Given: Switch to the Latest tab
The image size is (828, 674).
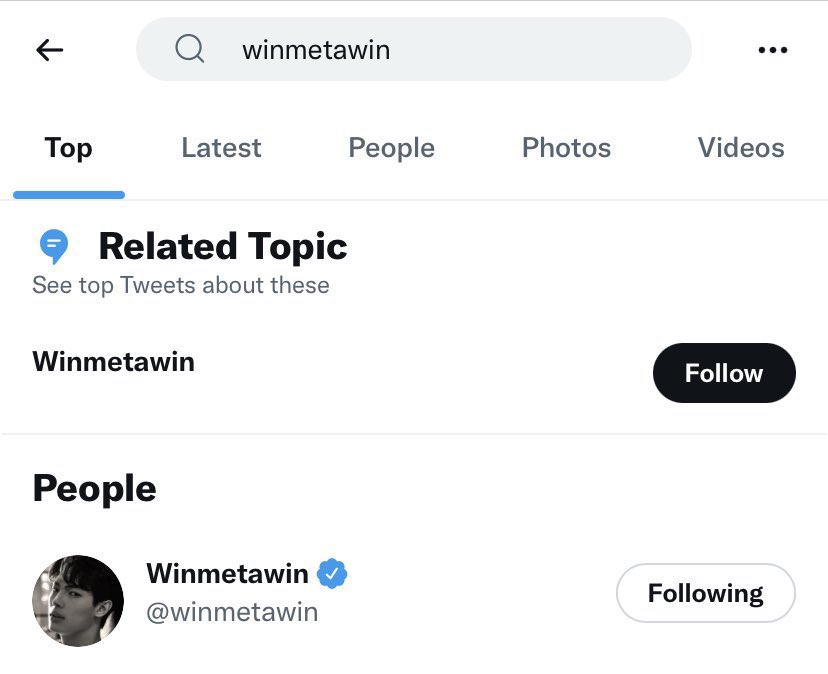Looking at the screenshot, I should point(221,148).
